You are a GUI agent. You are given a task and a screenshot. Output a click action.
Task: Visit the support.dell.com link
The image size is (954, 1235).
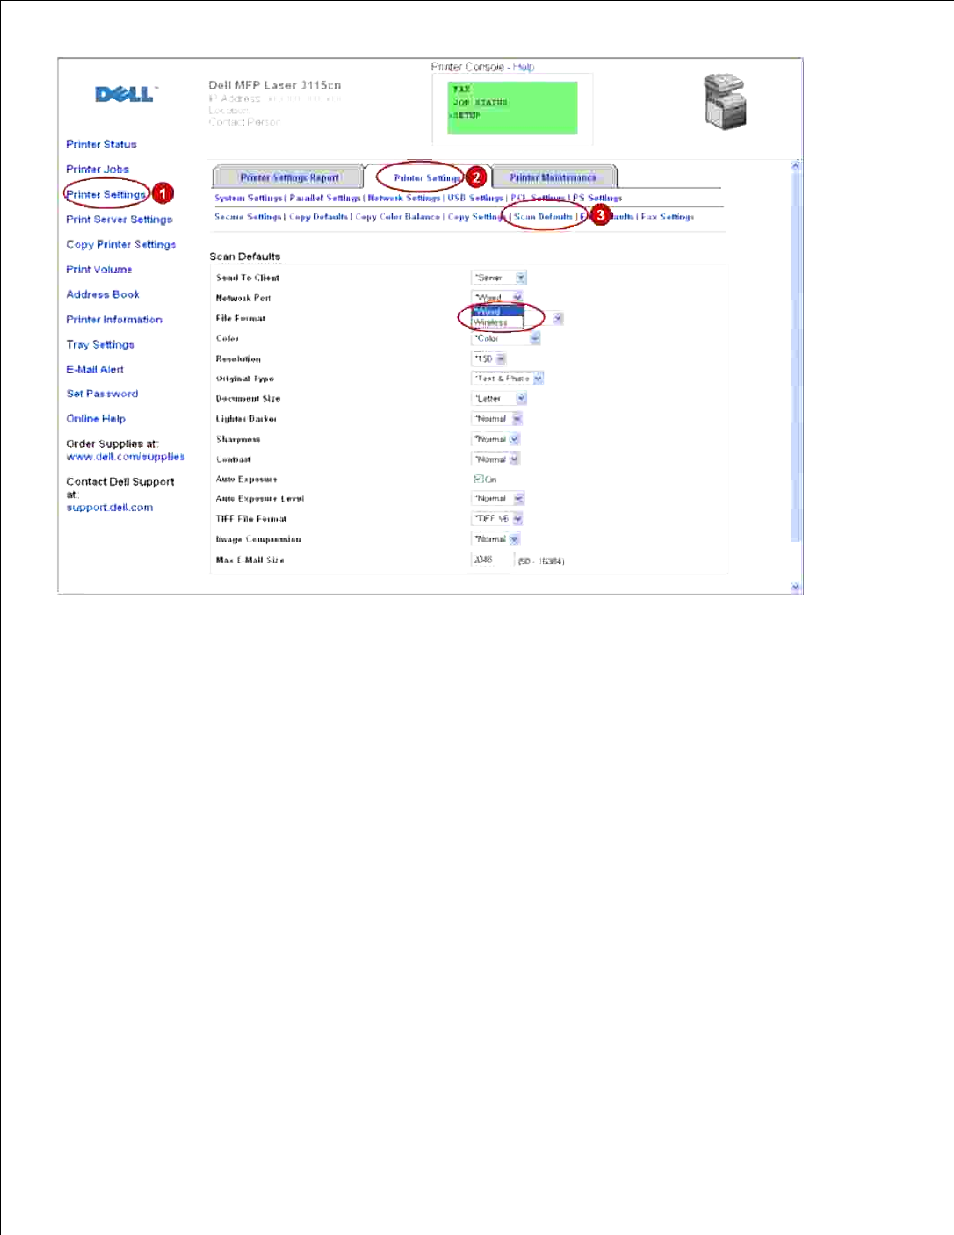[x=110, y=508]
